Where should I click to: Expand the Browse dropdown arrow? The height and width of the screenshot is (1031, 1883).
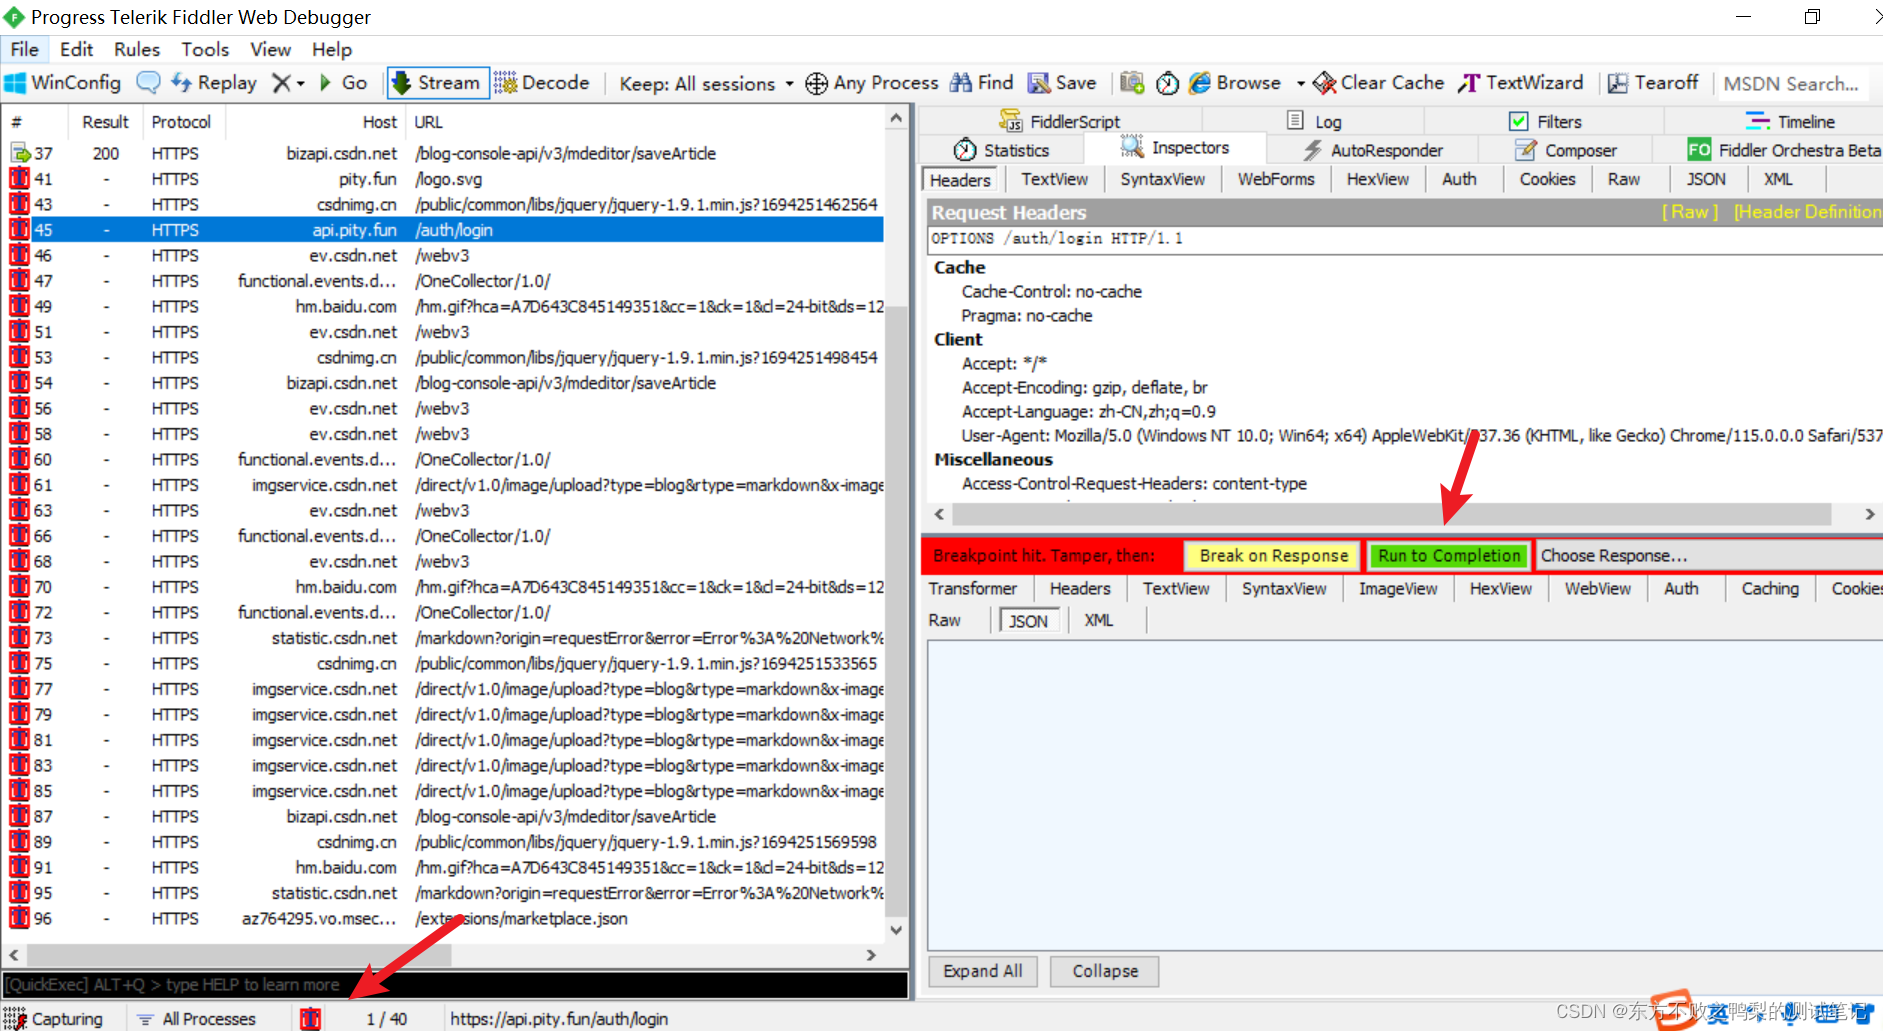1300,84
